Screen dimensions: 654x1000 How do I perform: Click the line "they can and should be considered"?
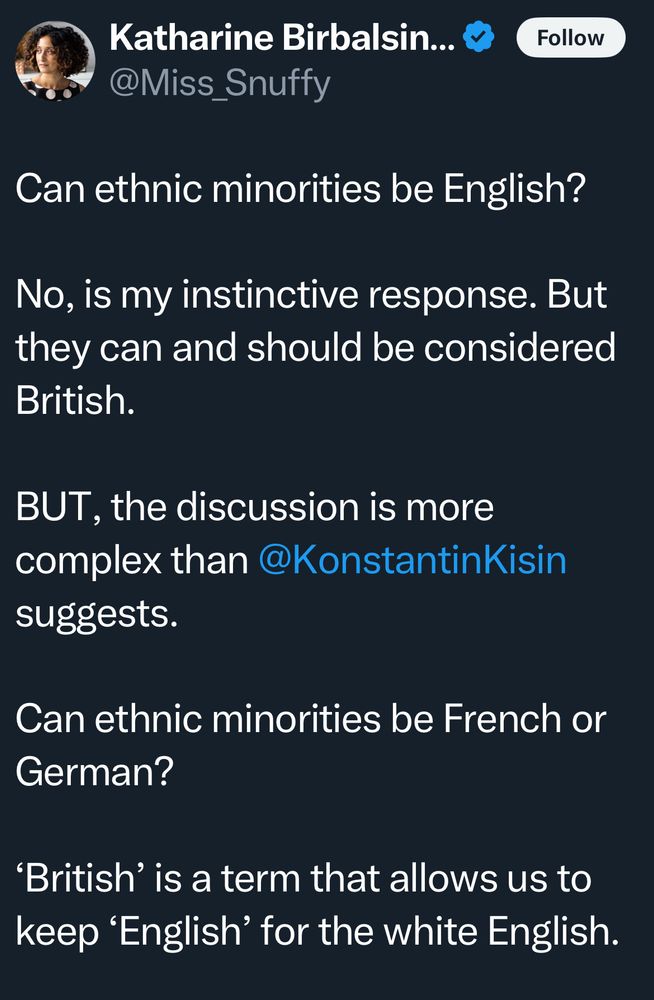315,348
